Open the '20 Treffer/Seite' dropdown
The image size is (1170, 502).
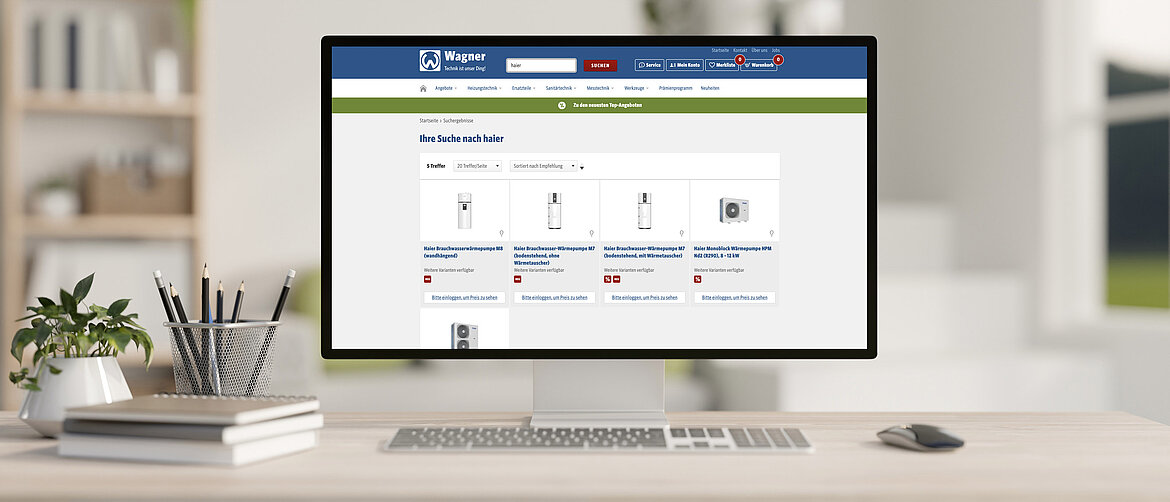click(477, 166)
